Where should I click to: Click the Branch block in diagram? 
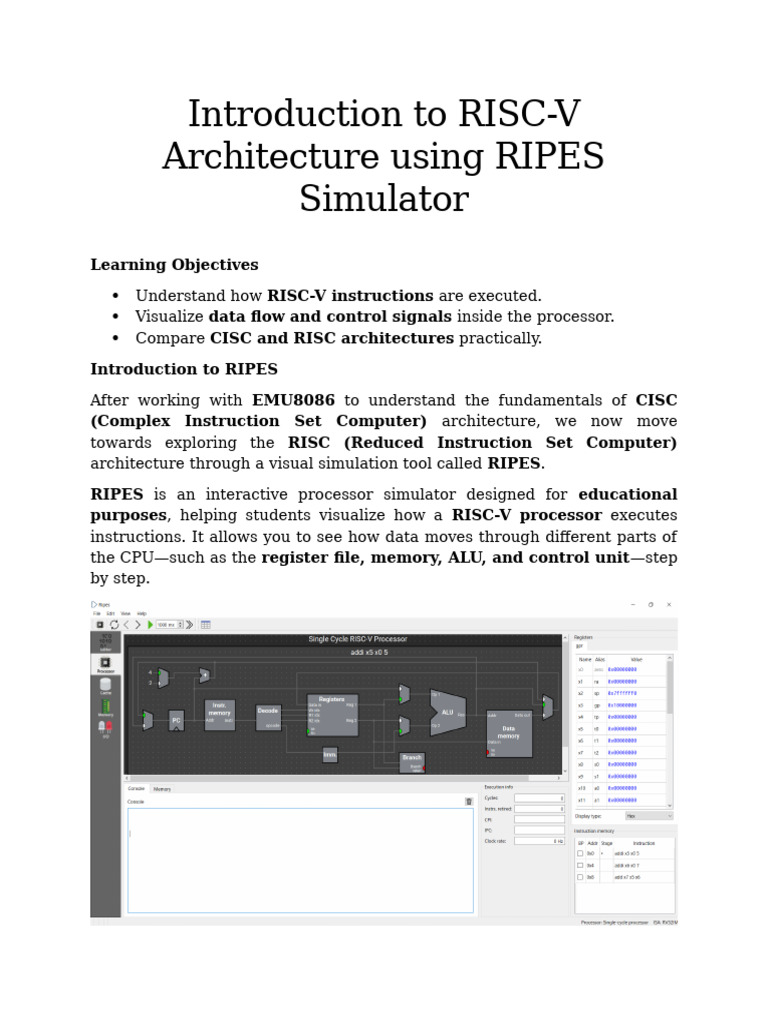tap(412, 763)
